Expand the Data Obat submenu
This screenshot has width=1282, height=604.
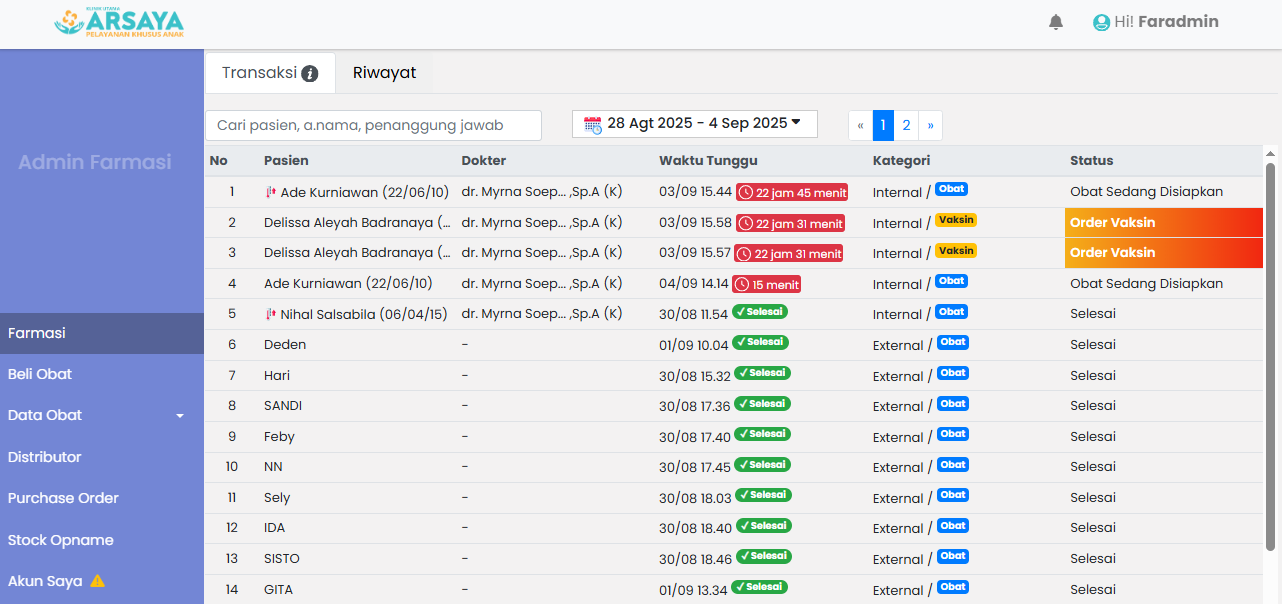180,416
